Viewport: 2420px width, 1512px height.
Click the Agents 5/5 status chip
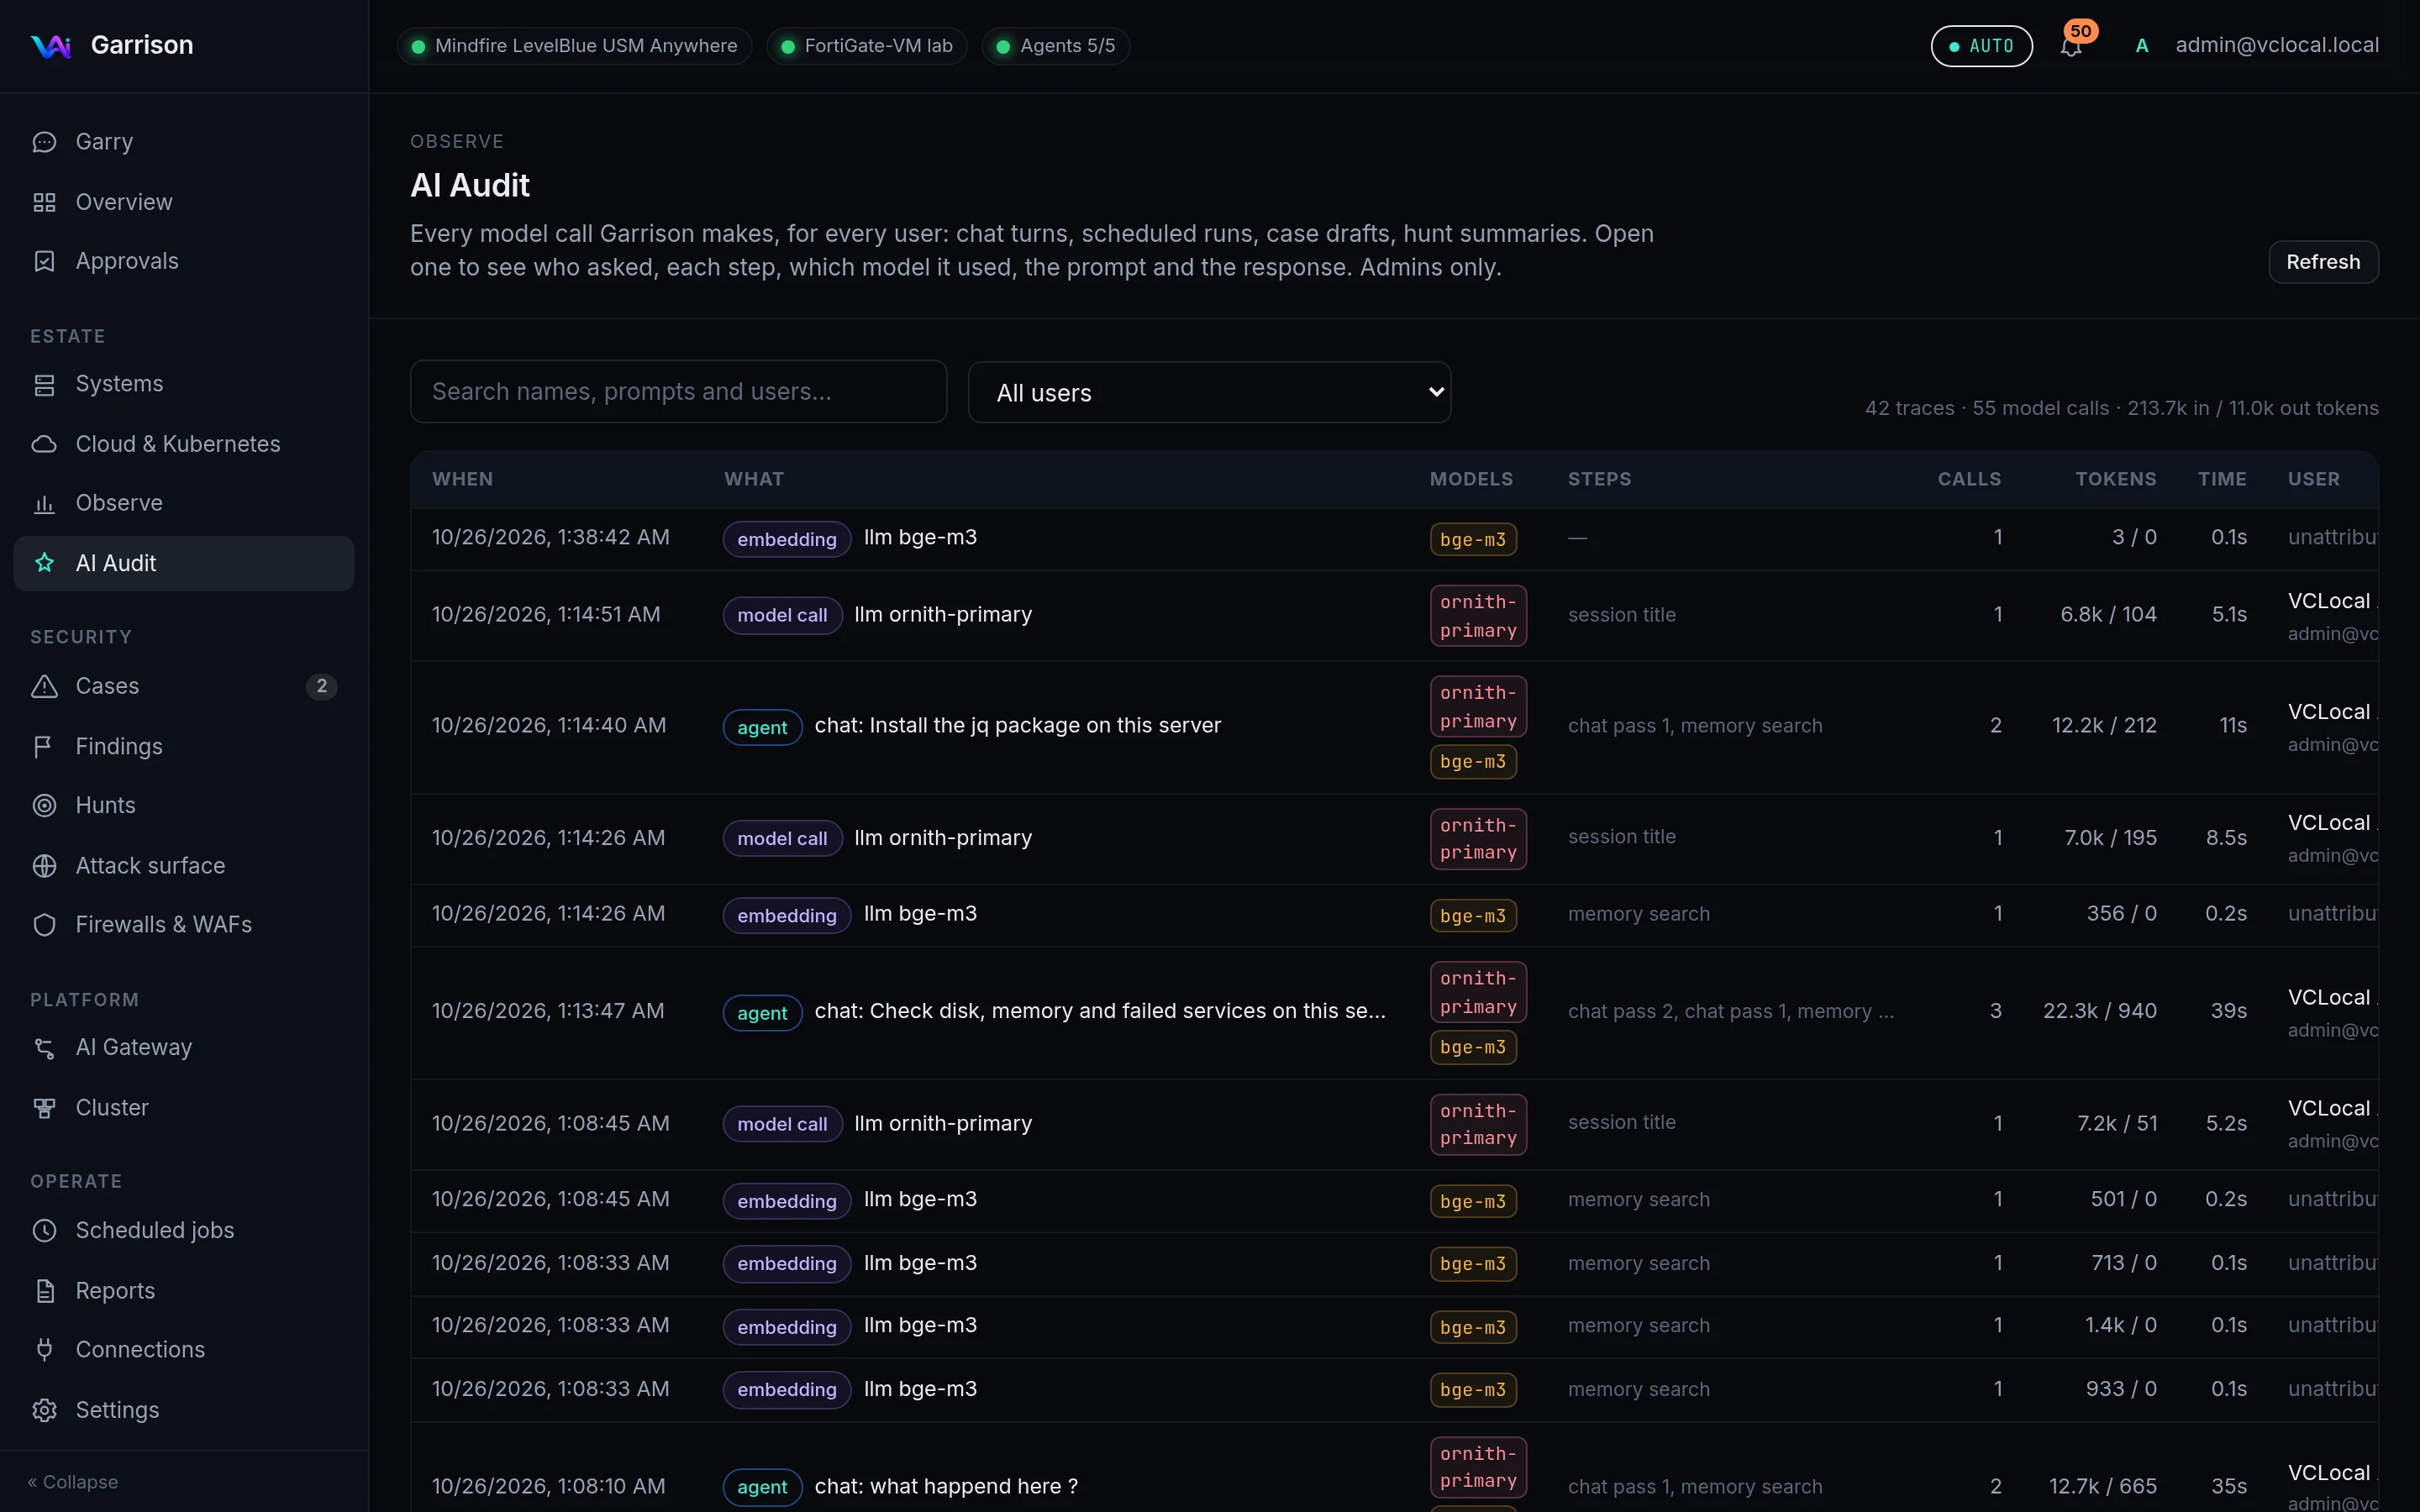pyautogui.click(x=1056, y=46)
